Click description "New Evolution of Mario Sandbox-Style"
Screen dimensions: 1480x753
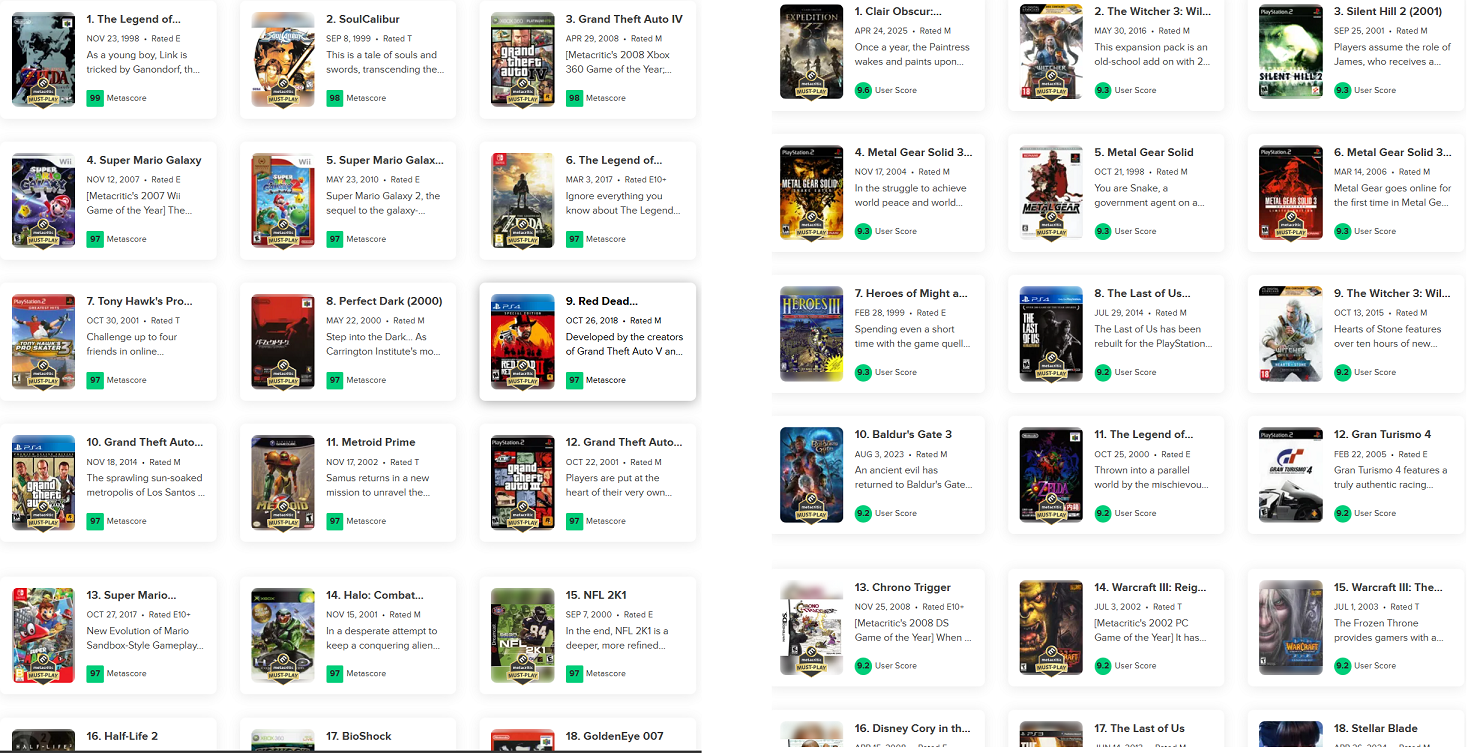coord(145,638)
